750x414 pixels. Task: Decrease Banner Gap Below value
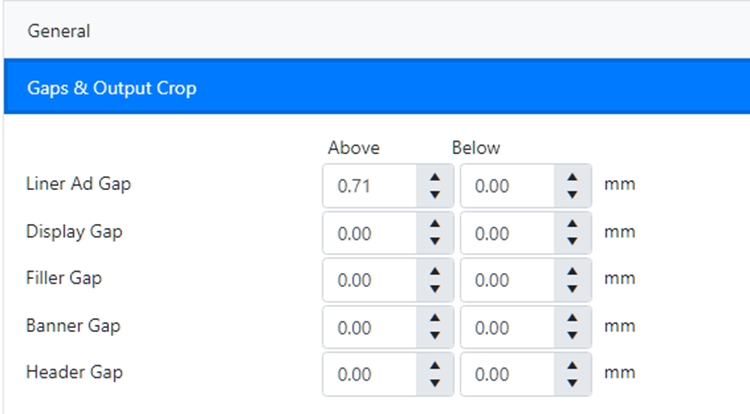click(572, 335)
